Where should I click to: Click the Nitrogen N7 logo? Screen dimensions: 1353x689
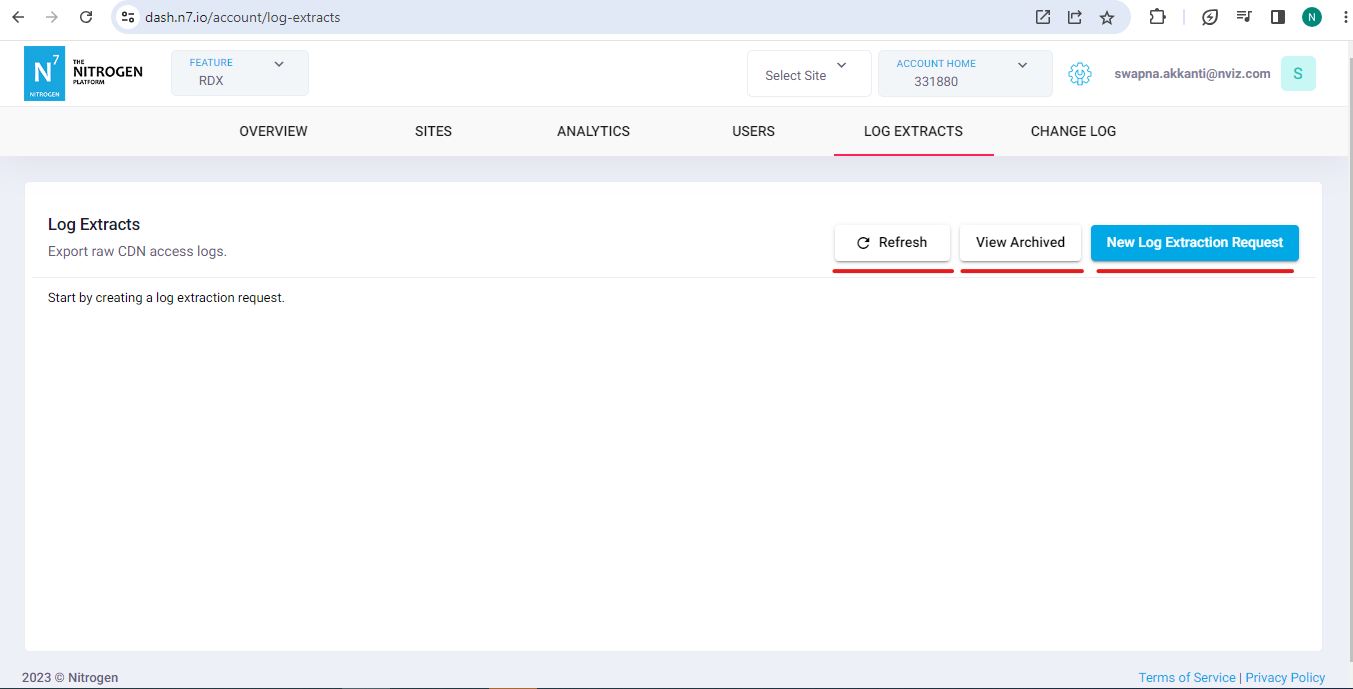(x=45, y=73)
